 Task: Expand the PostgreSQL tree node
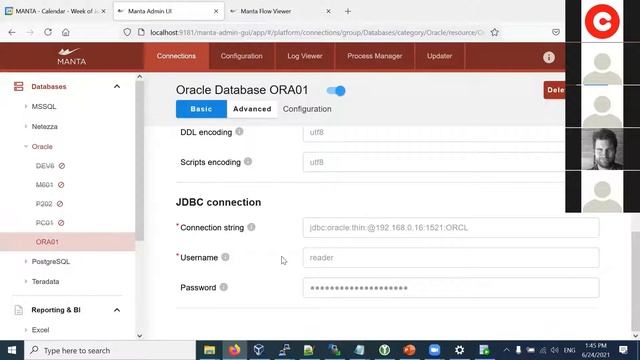click(x=26, y=261)
